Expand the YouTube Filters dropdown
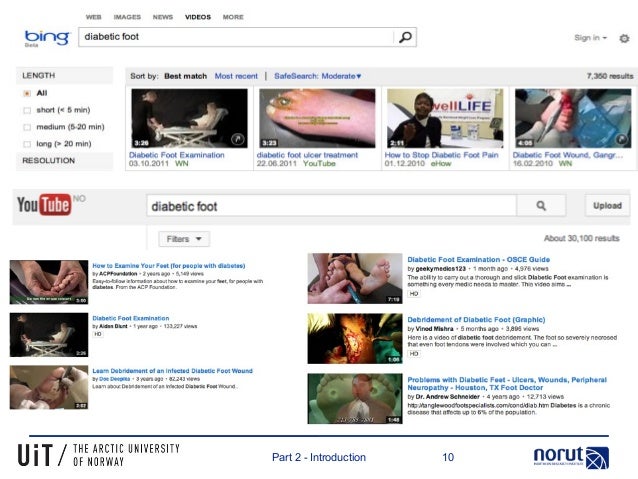The image size is (638, 479). pos(184,239)
